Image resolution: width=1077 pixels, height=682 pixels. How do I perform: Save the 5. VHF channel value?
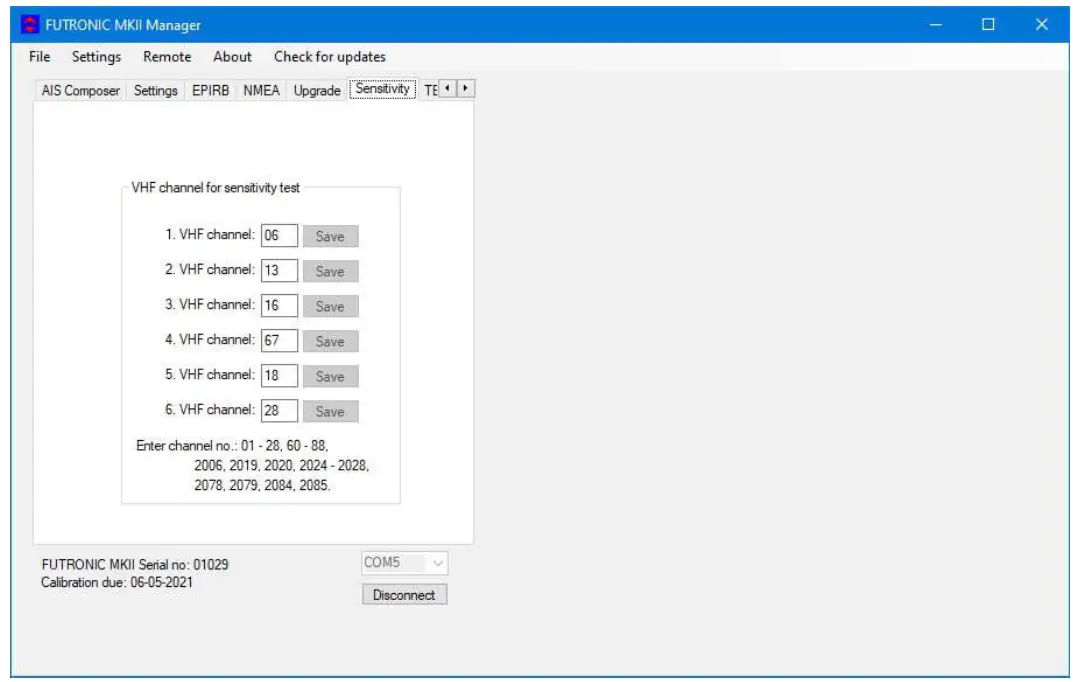[x=330, y=376]
